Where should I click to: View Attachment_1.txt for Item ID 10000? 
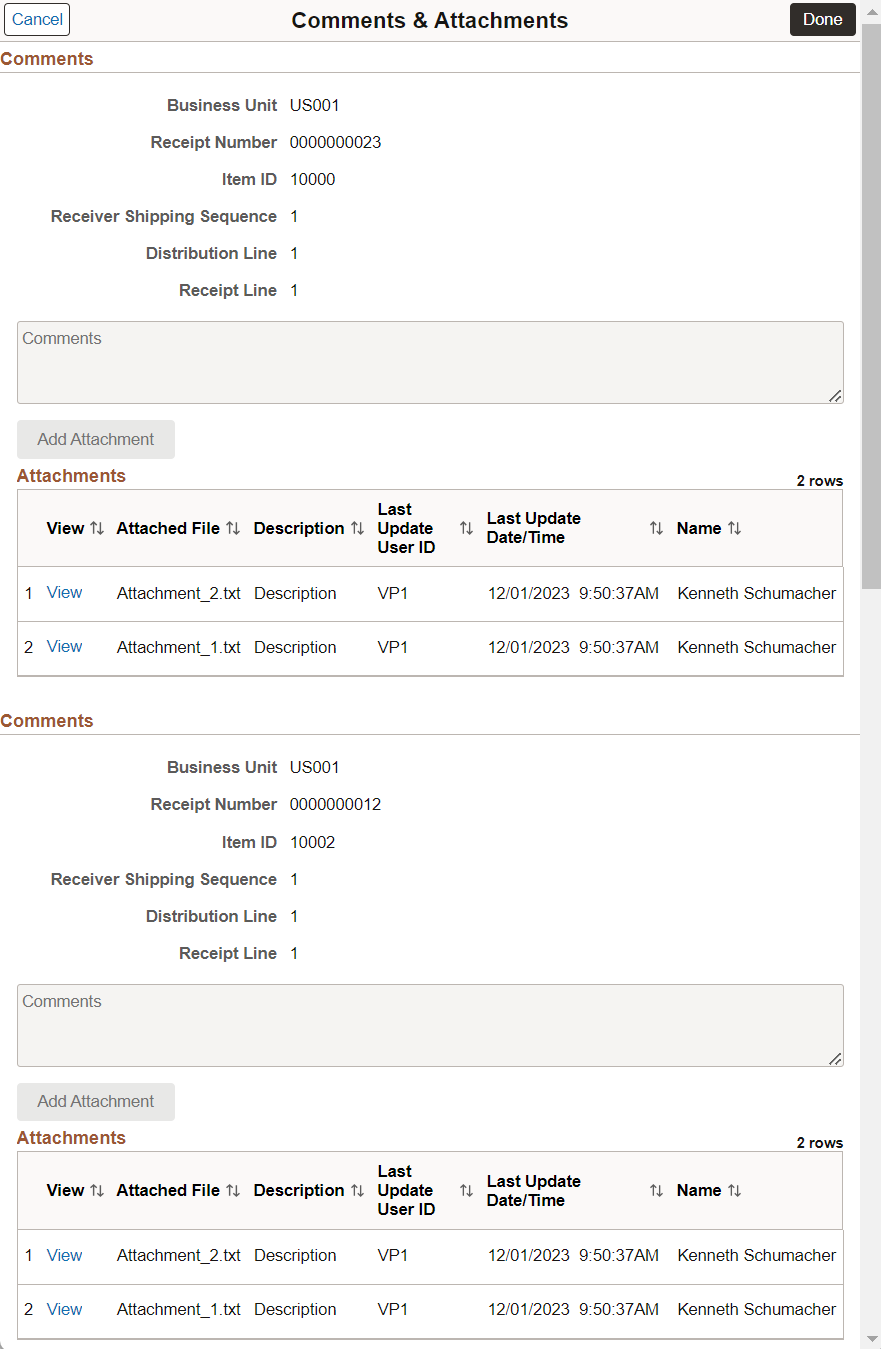(x=64, y=646)
